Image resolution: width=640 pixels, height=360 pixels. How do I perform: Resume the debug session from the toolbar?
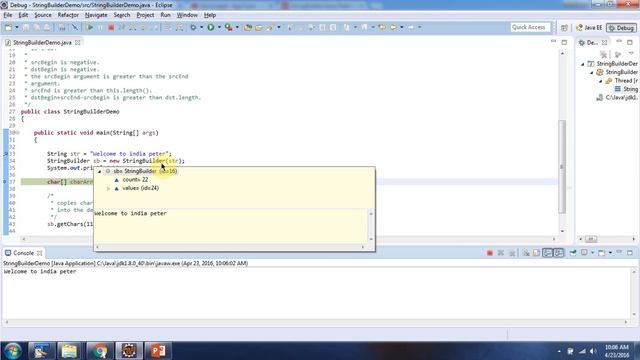[89, 27]
